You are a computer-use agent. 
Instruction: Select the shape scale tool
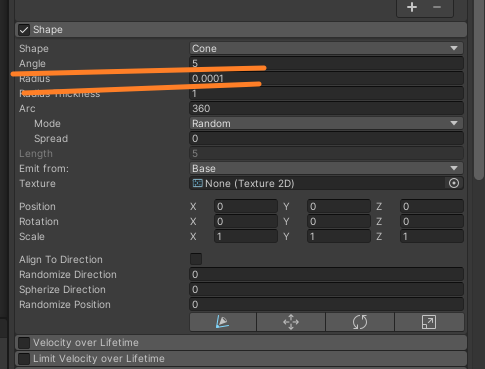click(429, 322)
